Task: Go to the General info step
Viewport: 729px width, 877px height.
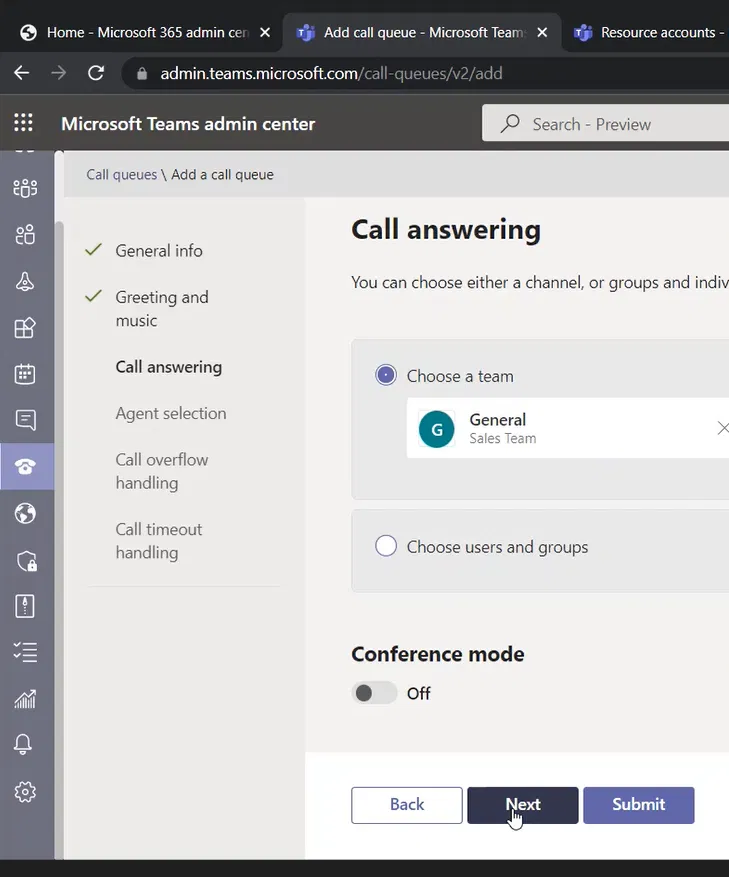Action: pyautogui.click(x=159, y=251)
